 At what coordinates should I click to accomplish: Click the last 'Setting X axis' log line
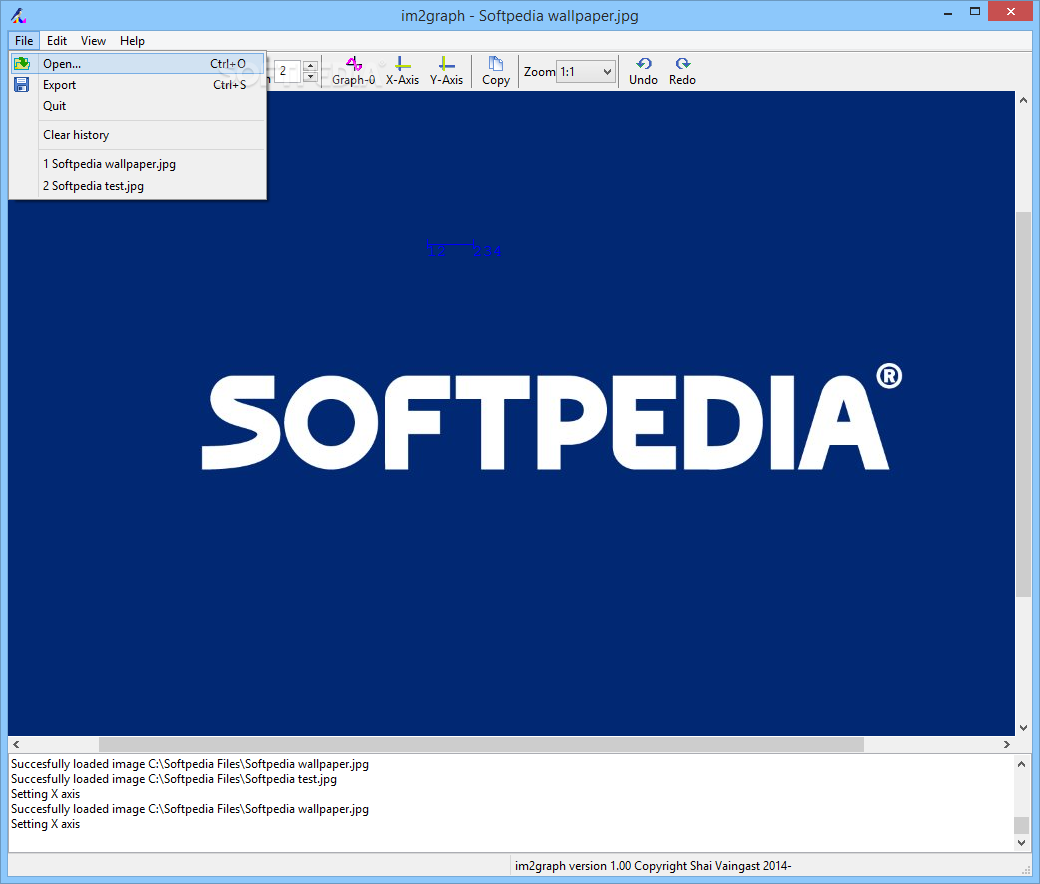click(45, 824)
